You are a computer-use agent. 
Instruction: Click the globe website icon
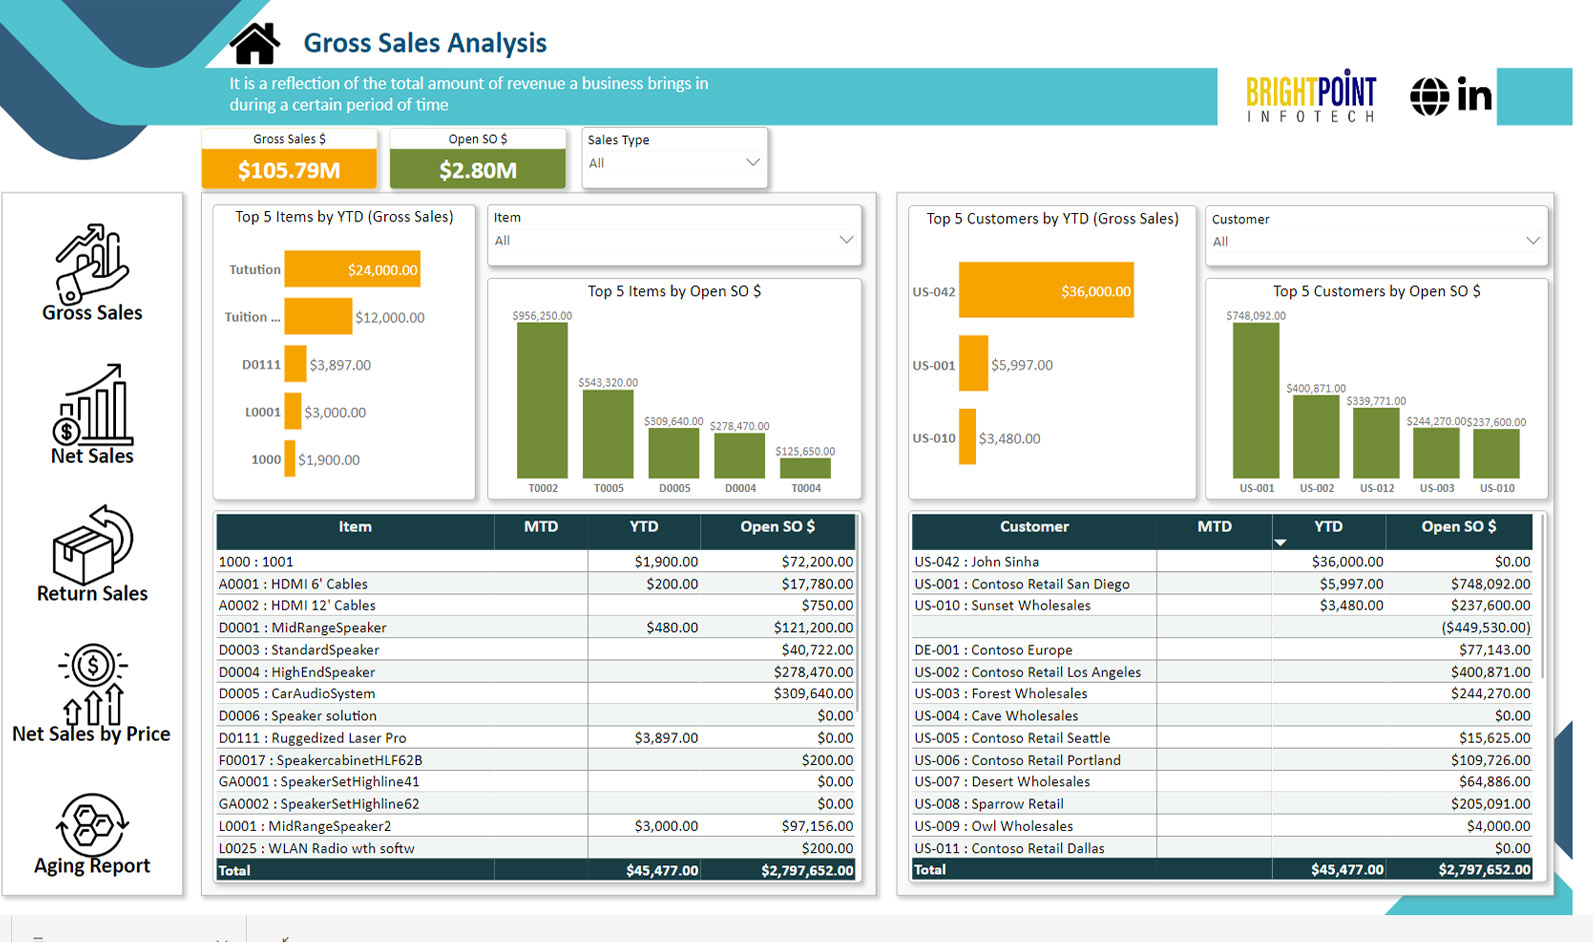tap(1429, 97)
